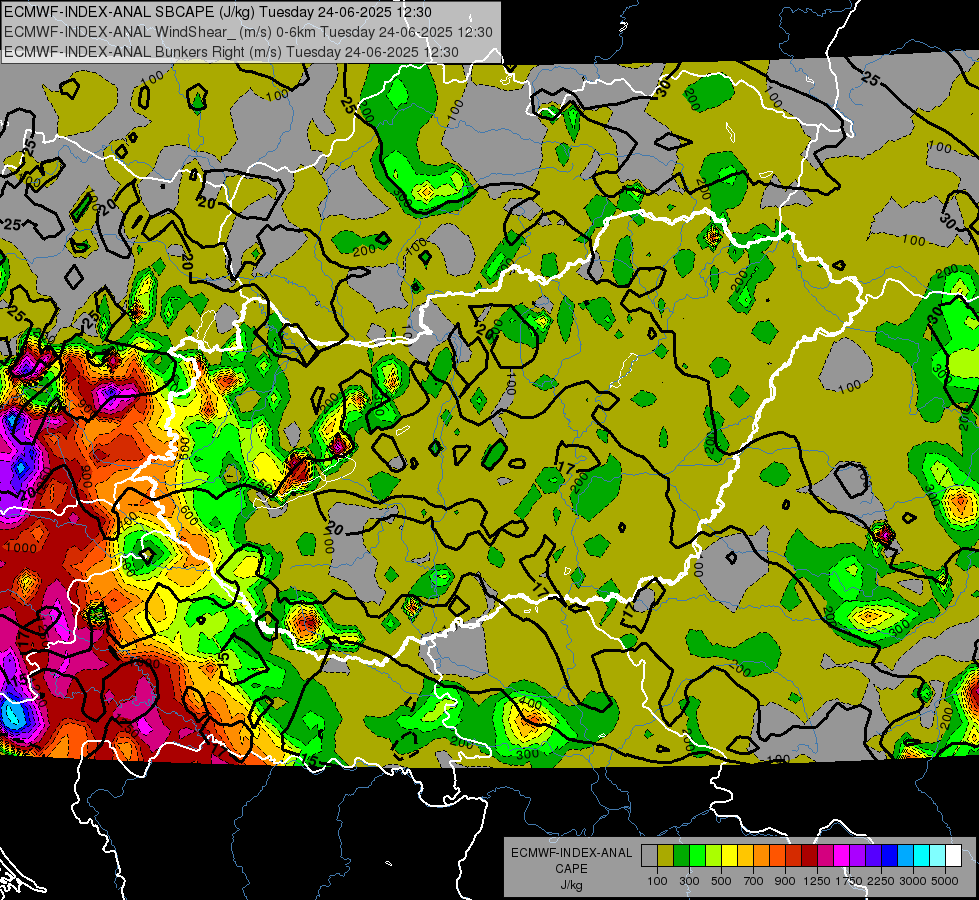This screenshot has height=900, width=979.
Task: Select the white swatch ending the legend
Action: [x=954, y=855]
